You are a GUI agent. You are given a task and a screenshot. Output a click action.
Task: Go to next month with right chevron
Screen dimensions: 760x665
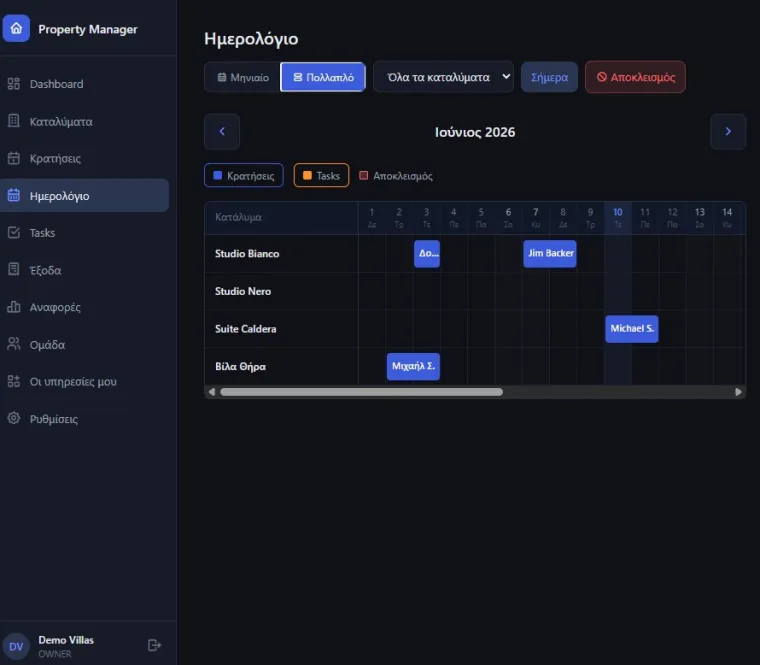click(728, 131)
